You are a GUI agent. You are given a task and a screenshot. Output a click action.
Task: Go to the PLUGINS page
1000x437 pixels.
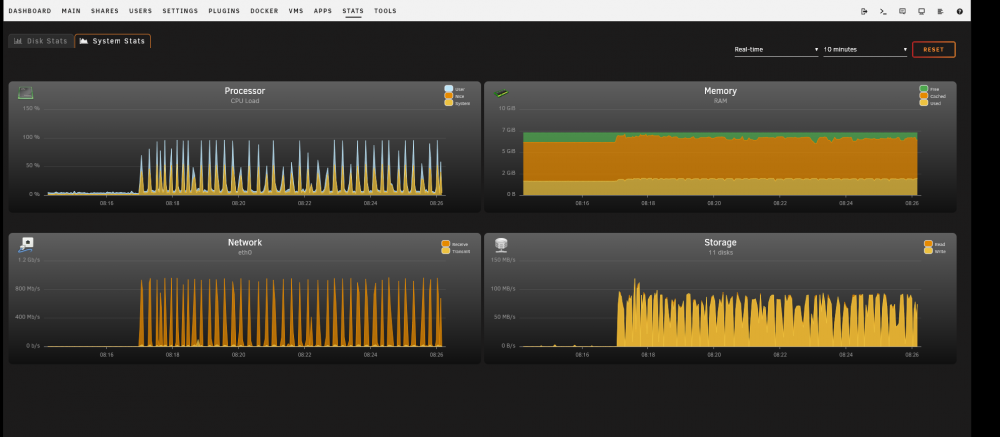point(224,11)
